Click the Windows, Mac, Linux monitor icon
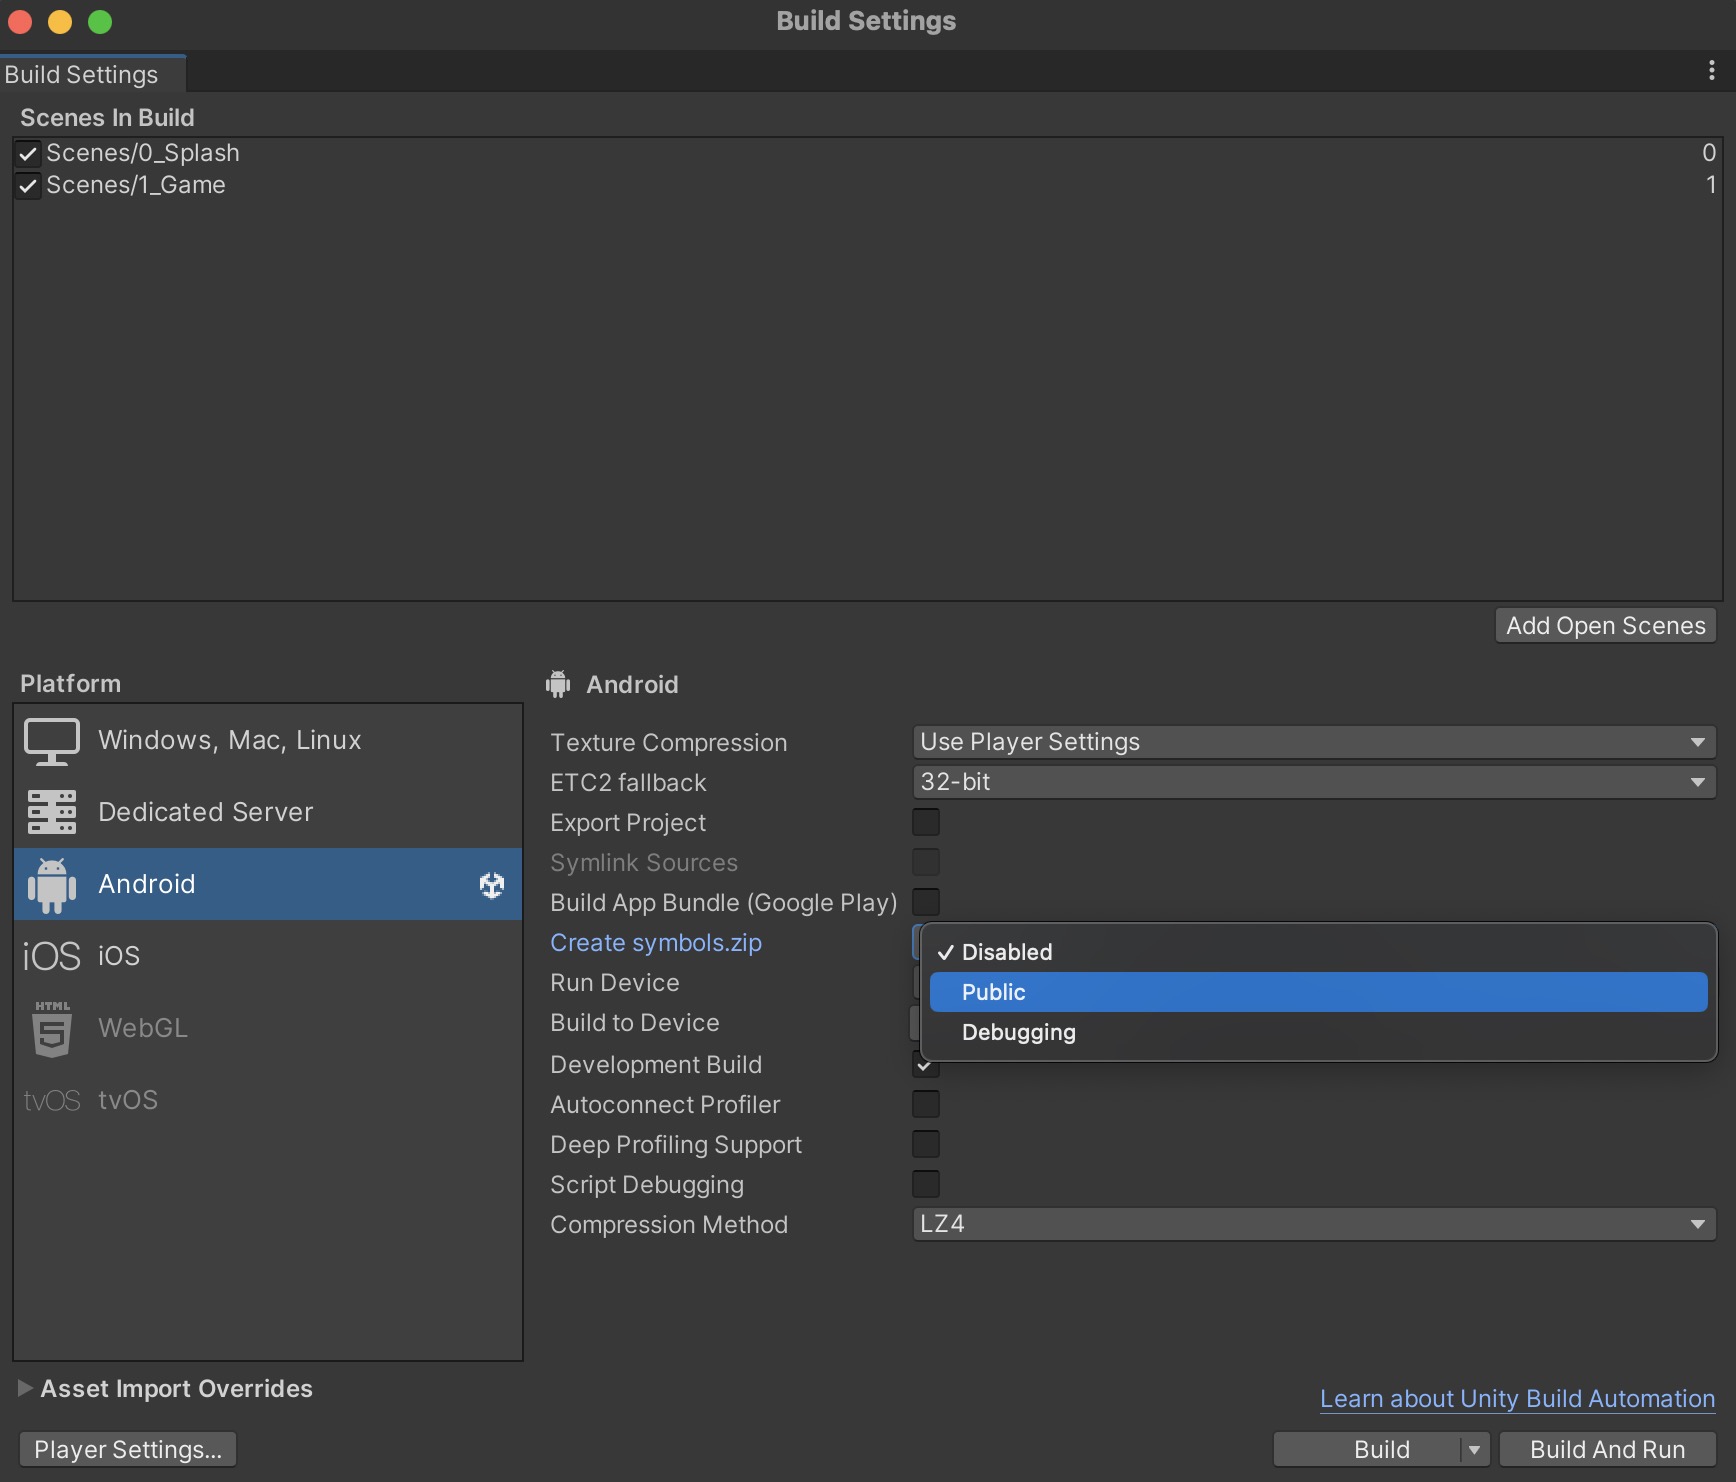This screenshot has width=1736, height=1482. tap(52, 741)
